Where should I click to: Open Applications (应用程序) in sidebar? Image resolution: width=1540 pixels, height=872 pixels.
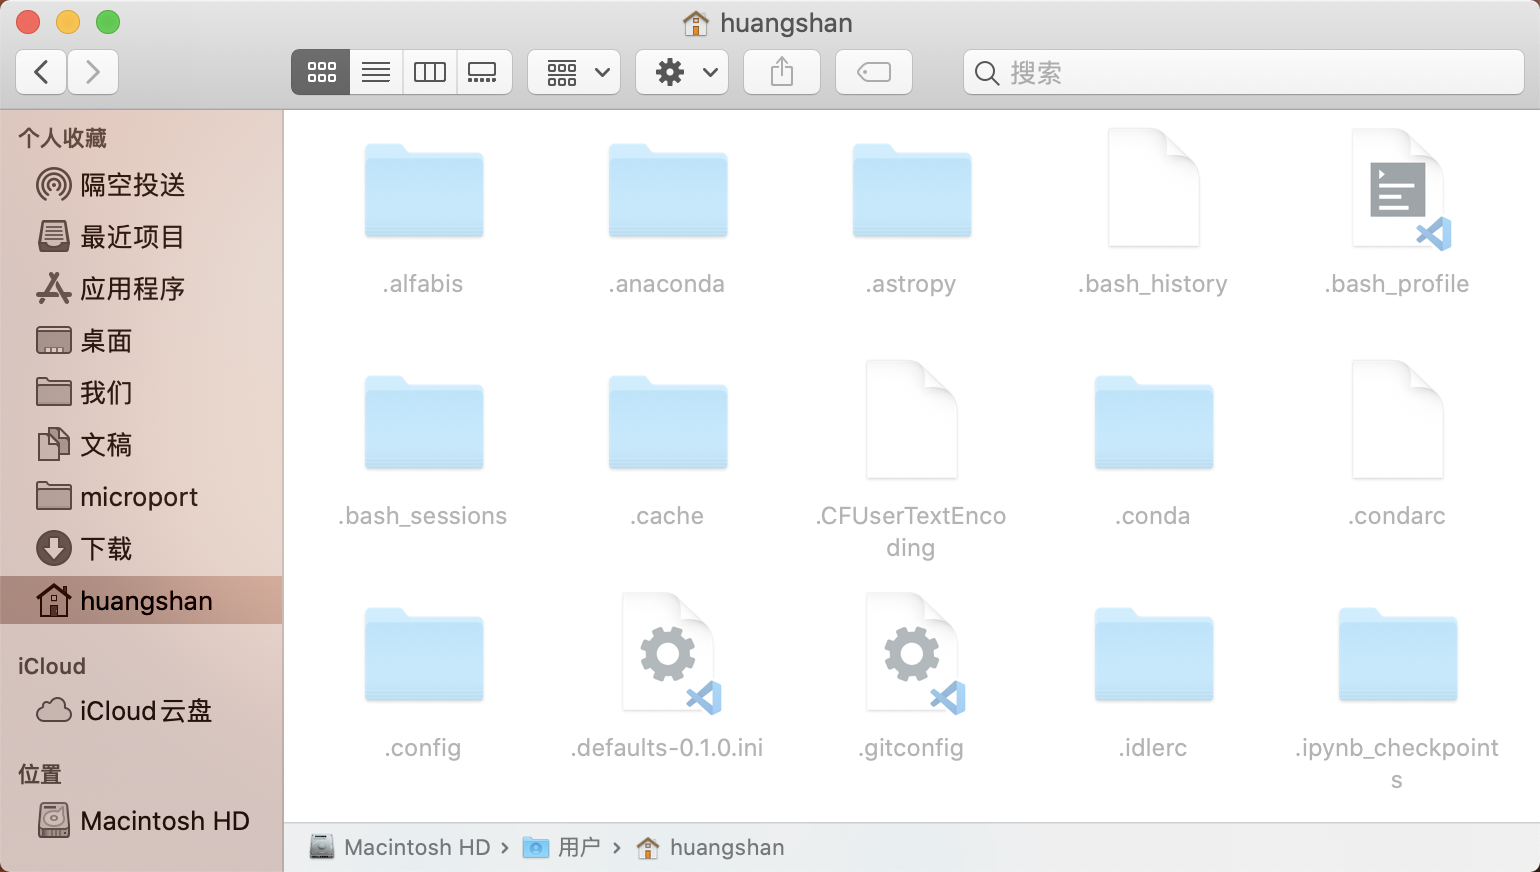(x=141, y=289)
